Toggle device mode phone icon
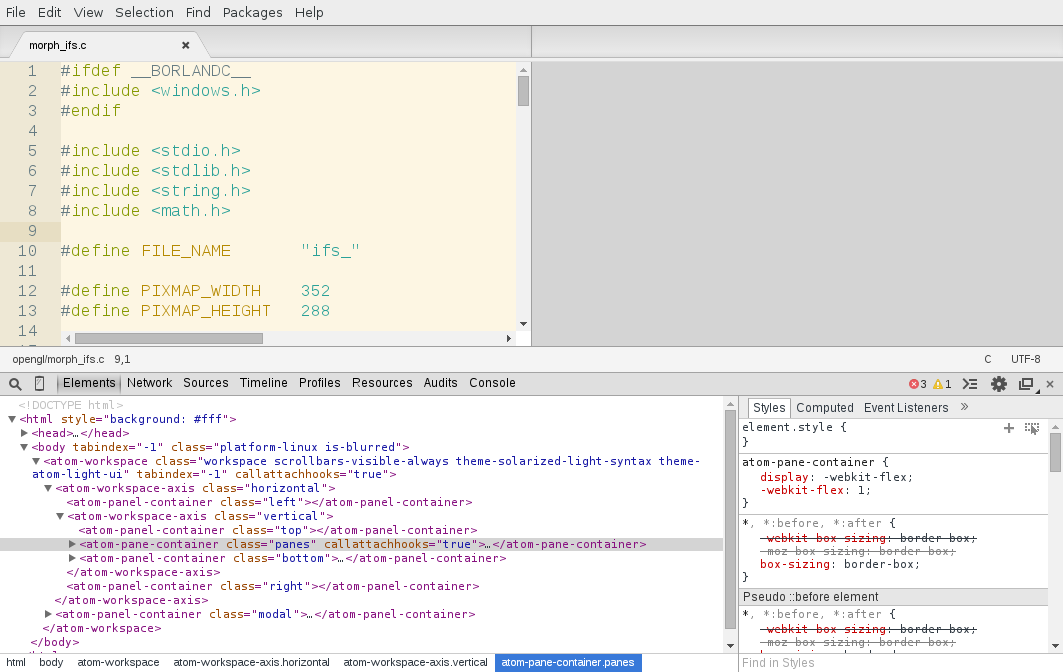Screen dimensions: 1063x672 click(40, 384)
